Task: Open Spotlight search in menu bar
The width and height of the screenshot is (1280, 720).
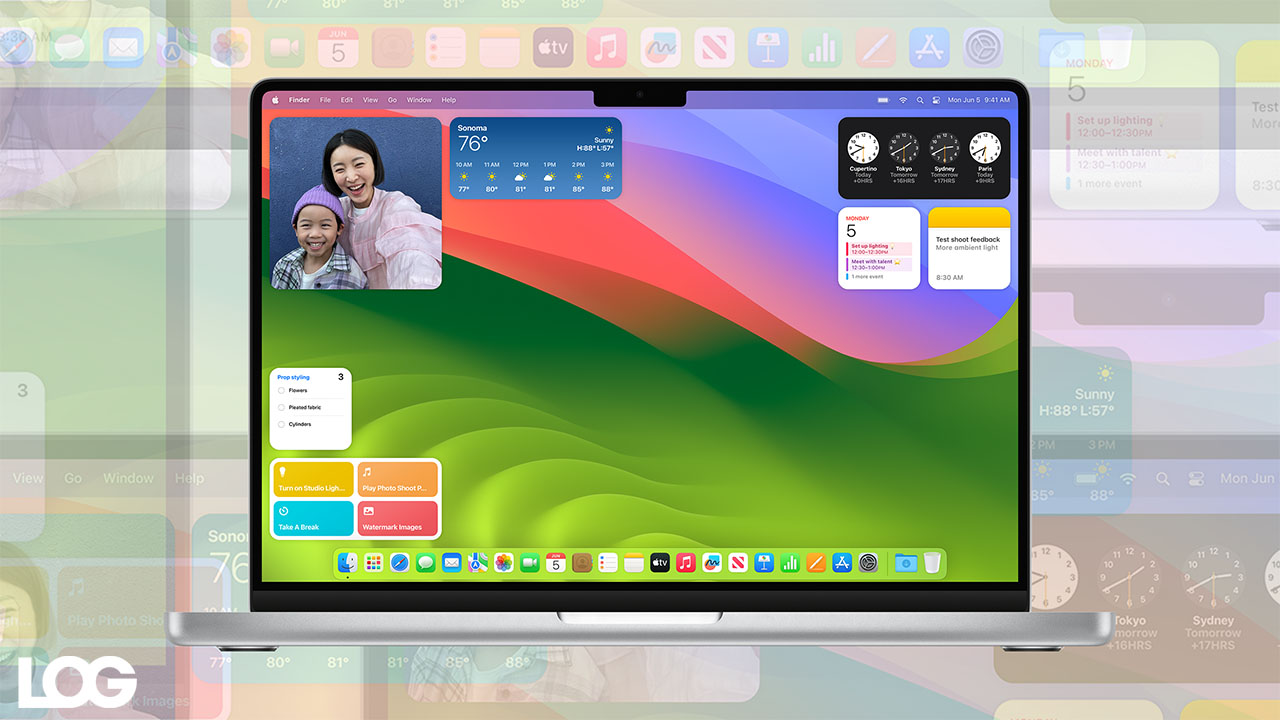Action: 920,100
